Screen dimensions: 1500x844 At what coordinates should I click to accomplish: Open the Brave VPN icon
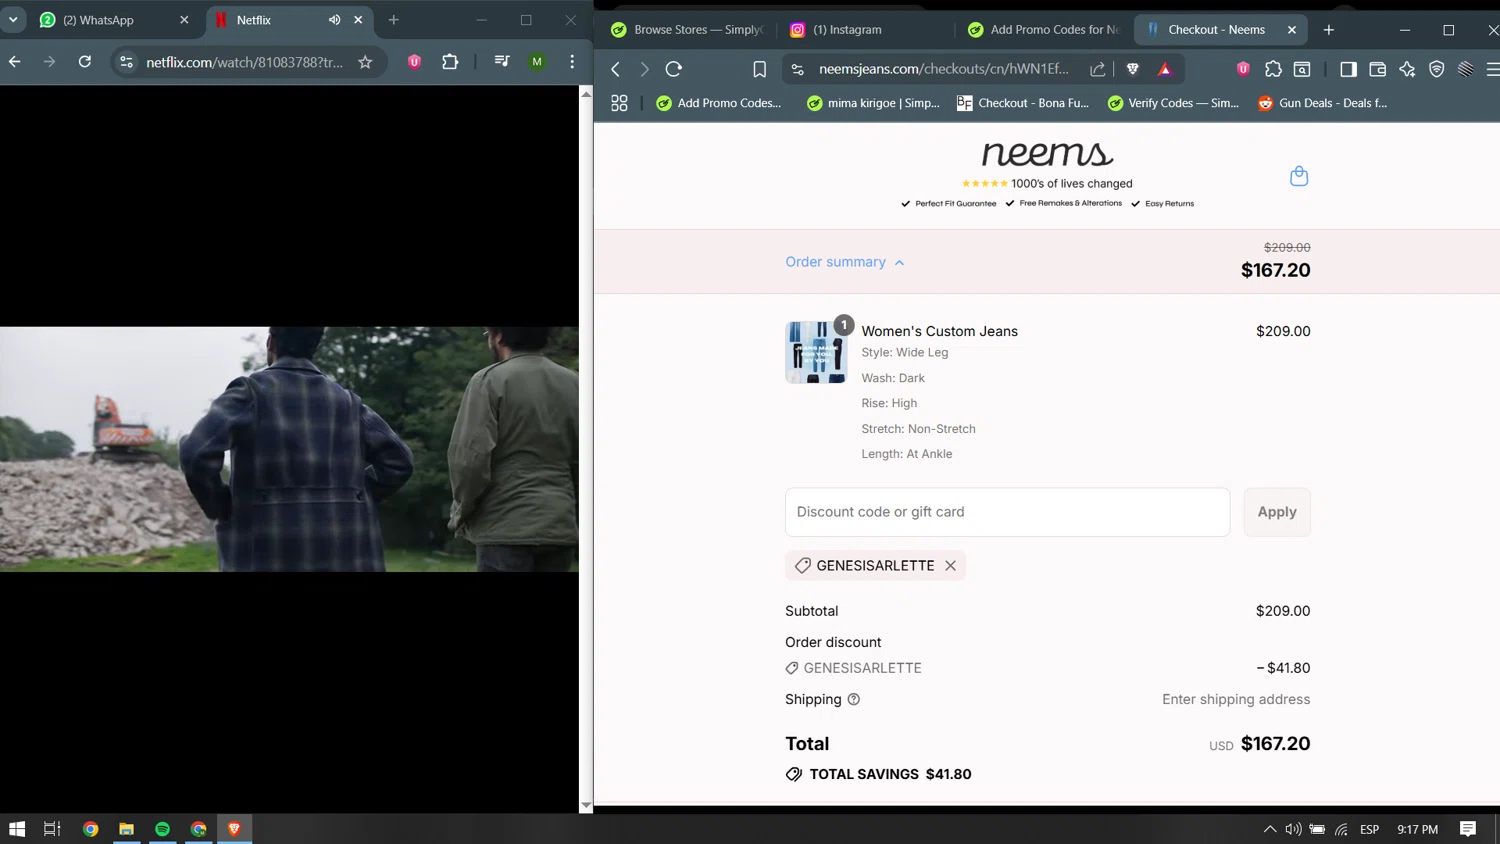(x=1437, y=69)
